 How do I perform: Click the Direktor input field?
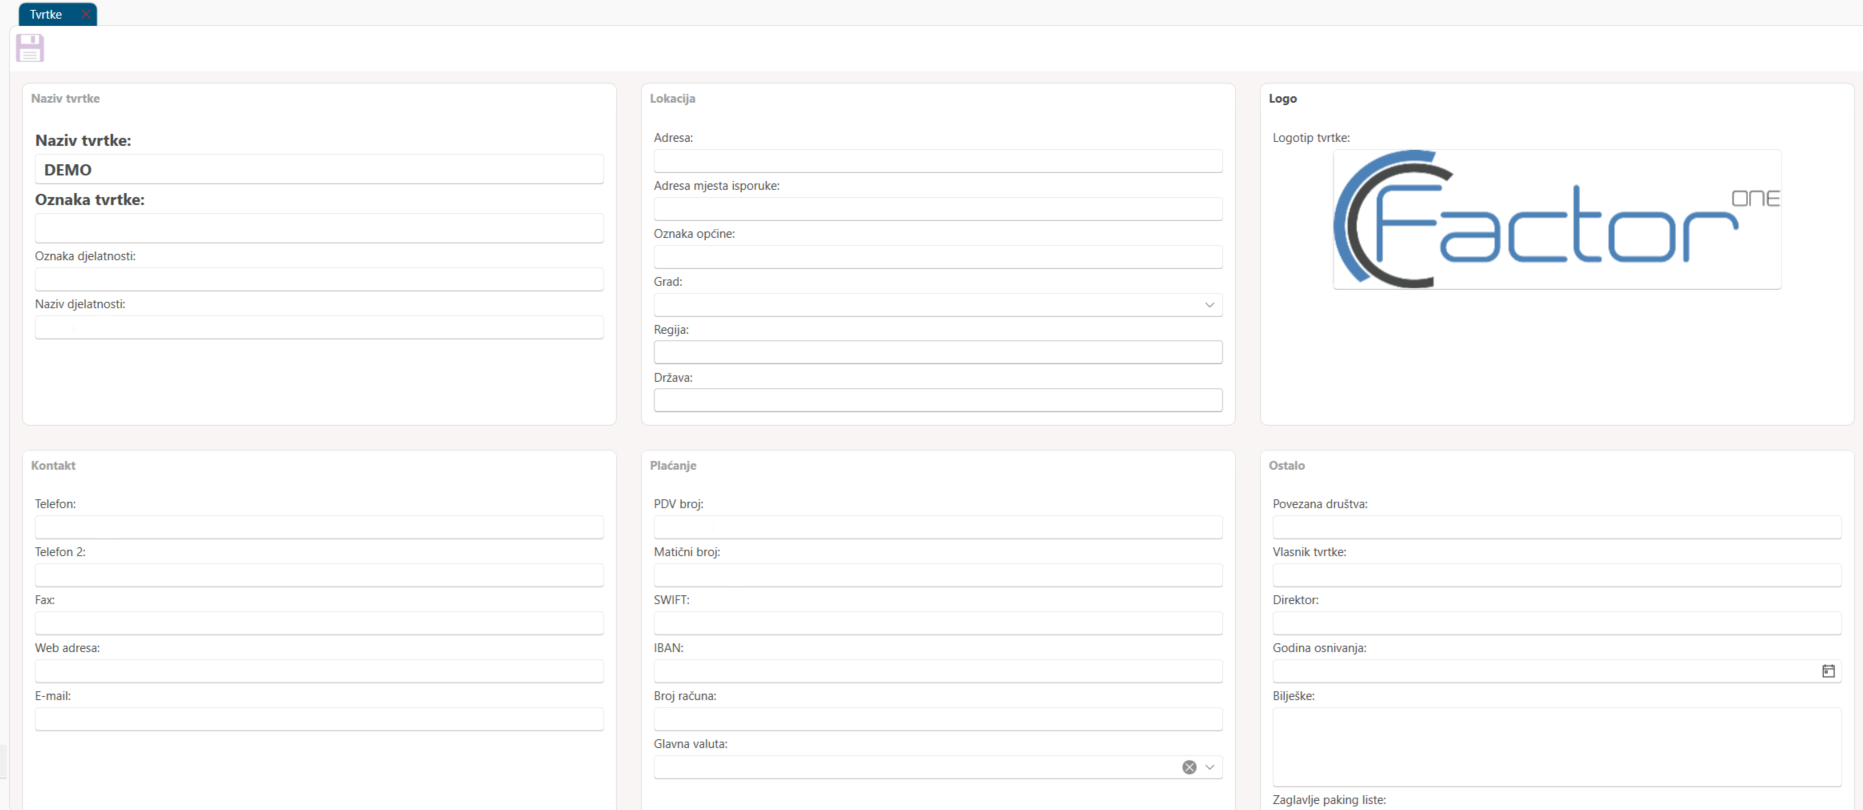point(1557,623)
